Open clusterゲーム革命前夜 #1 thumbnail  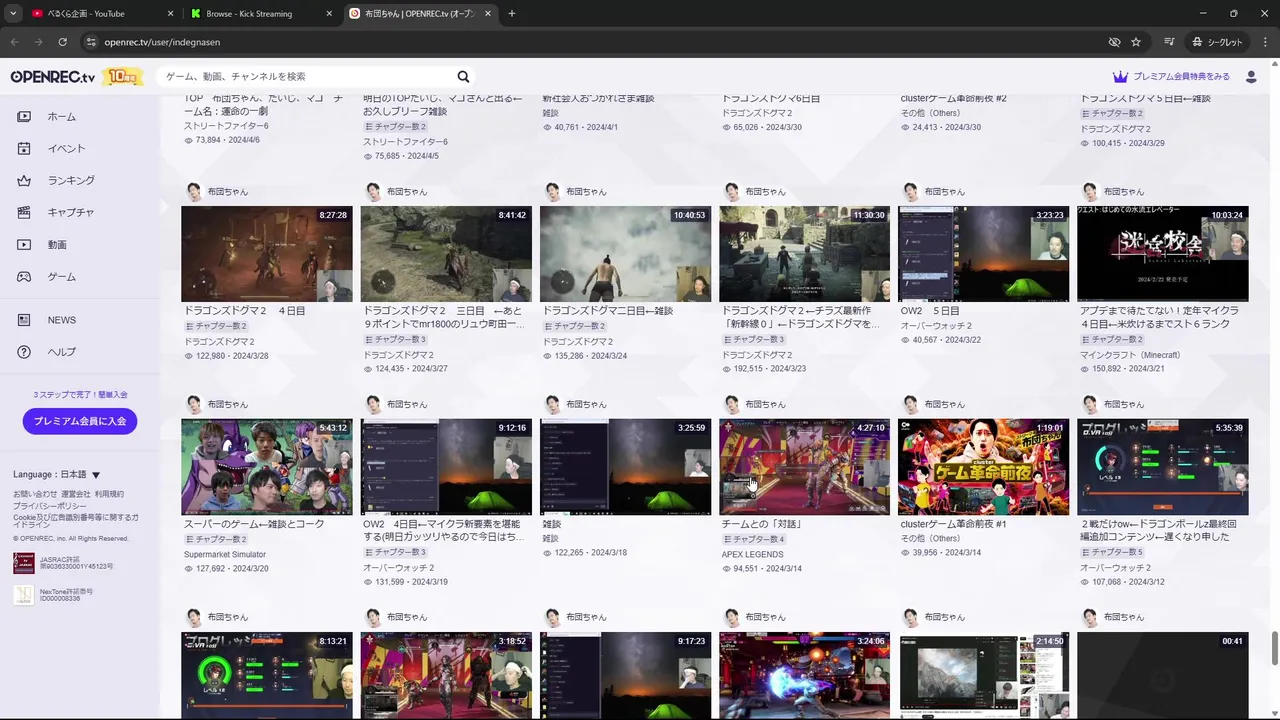click(x=984, y=467)
